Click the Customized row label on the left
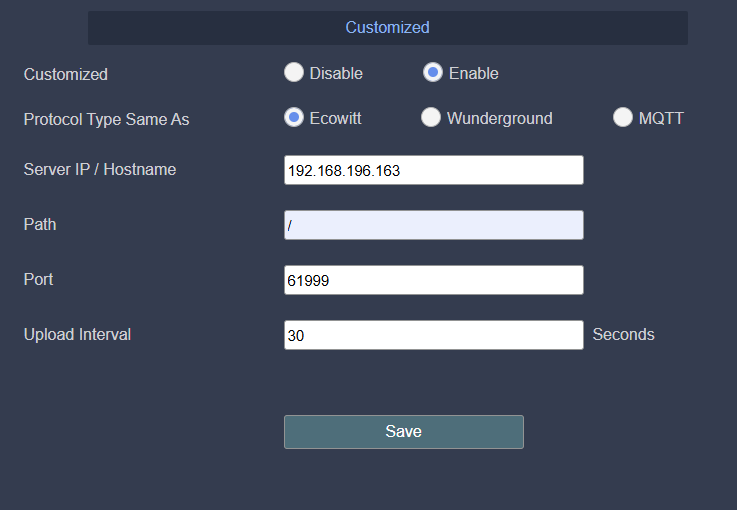737x510 pixels. [x=66, y=74]
